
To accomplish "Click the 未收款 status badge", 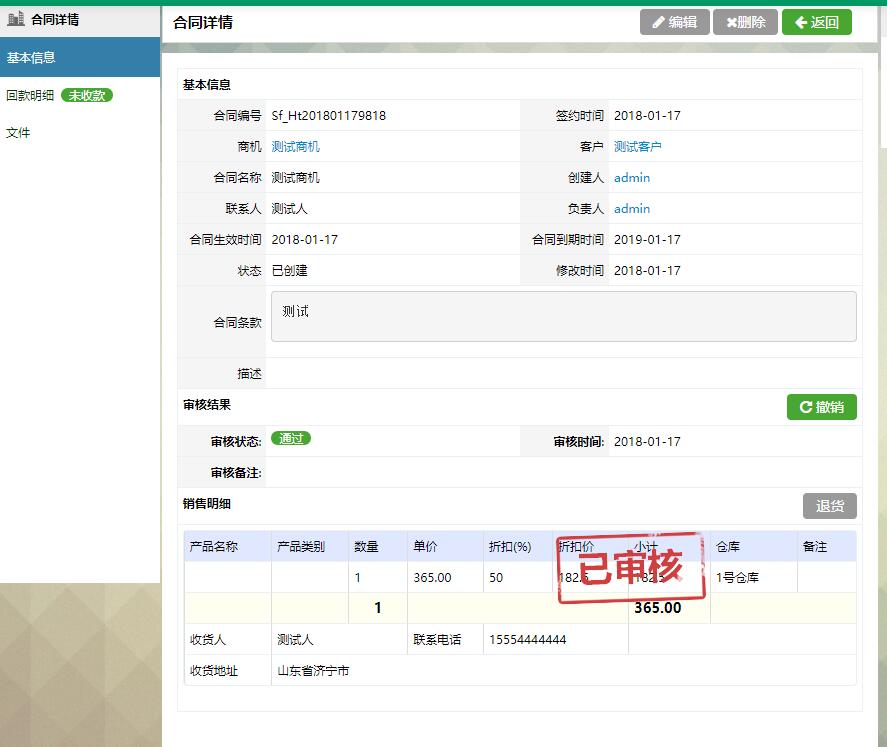I will click(x=87, y=96).
